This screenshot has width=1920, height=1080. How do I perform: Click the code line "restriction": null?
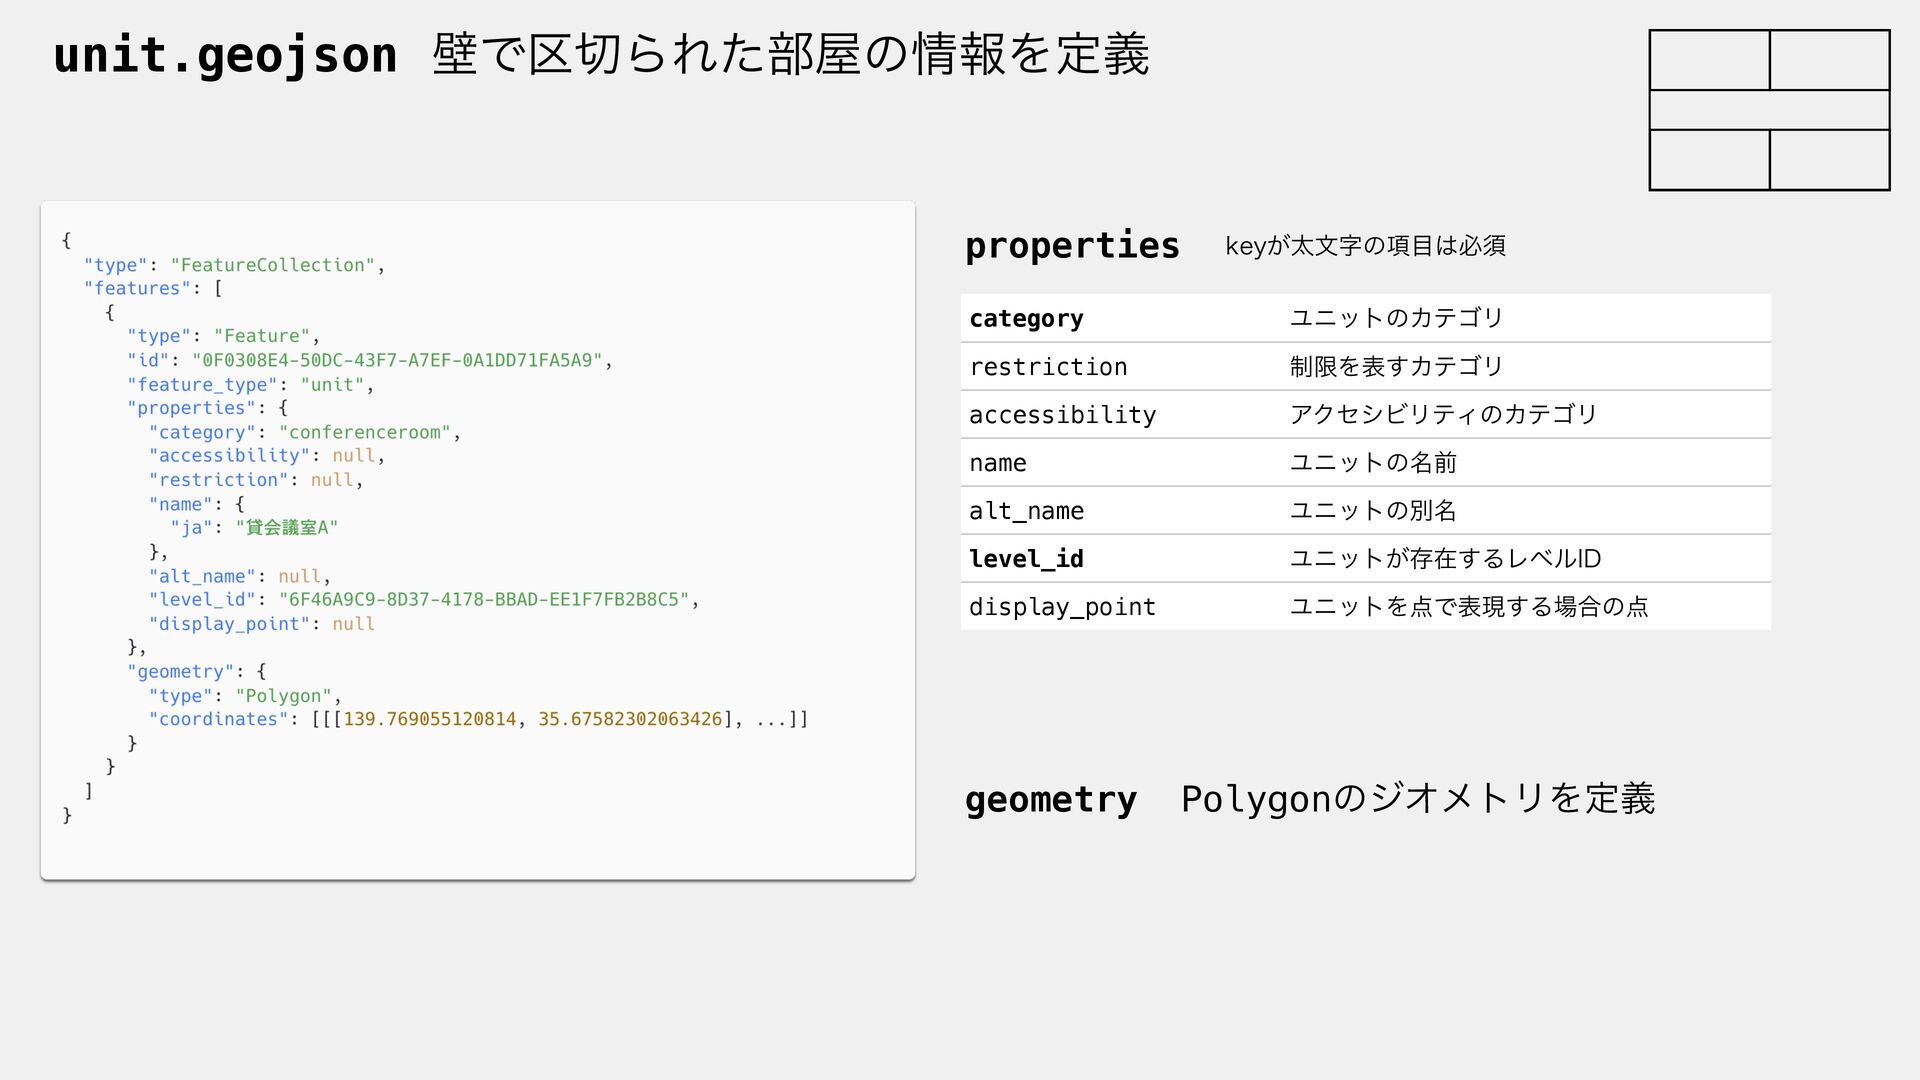coord(255,480)
